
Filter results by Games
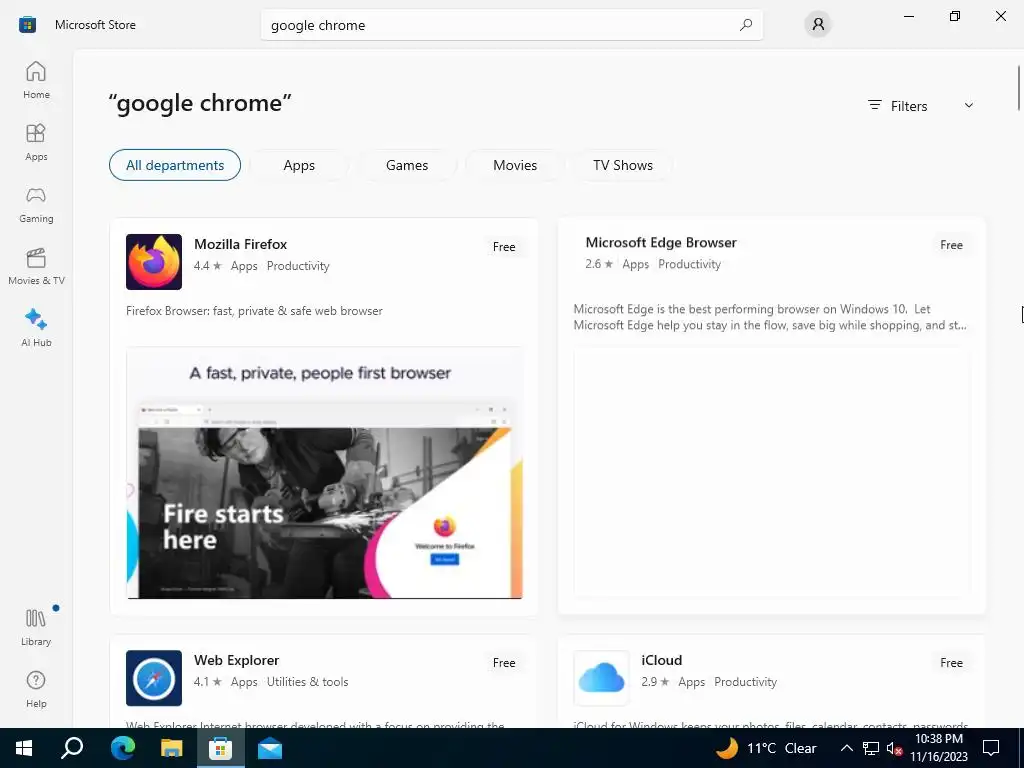(407, 165)
